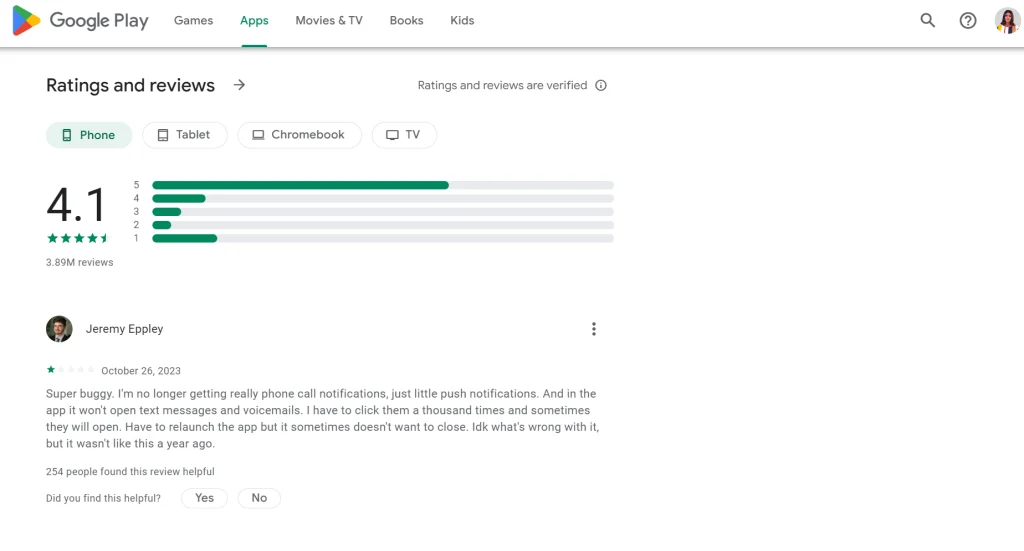The image size is (1024, 551).
Task: Go to the Games tab
Action: click(x=193, y=21)
